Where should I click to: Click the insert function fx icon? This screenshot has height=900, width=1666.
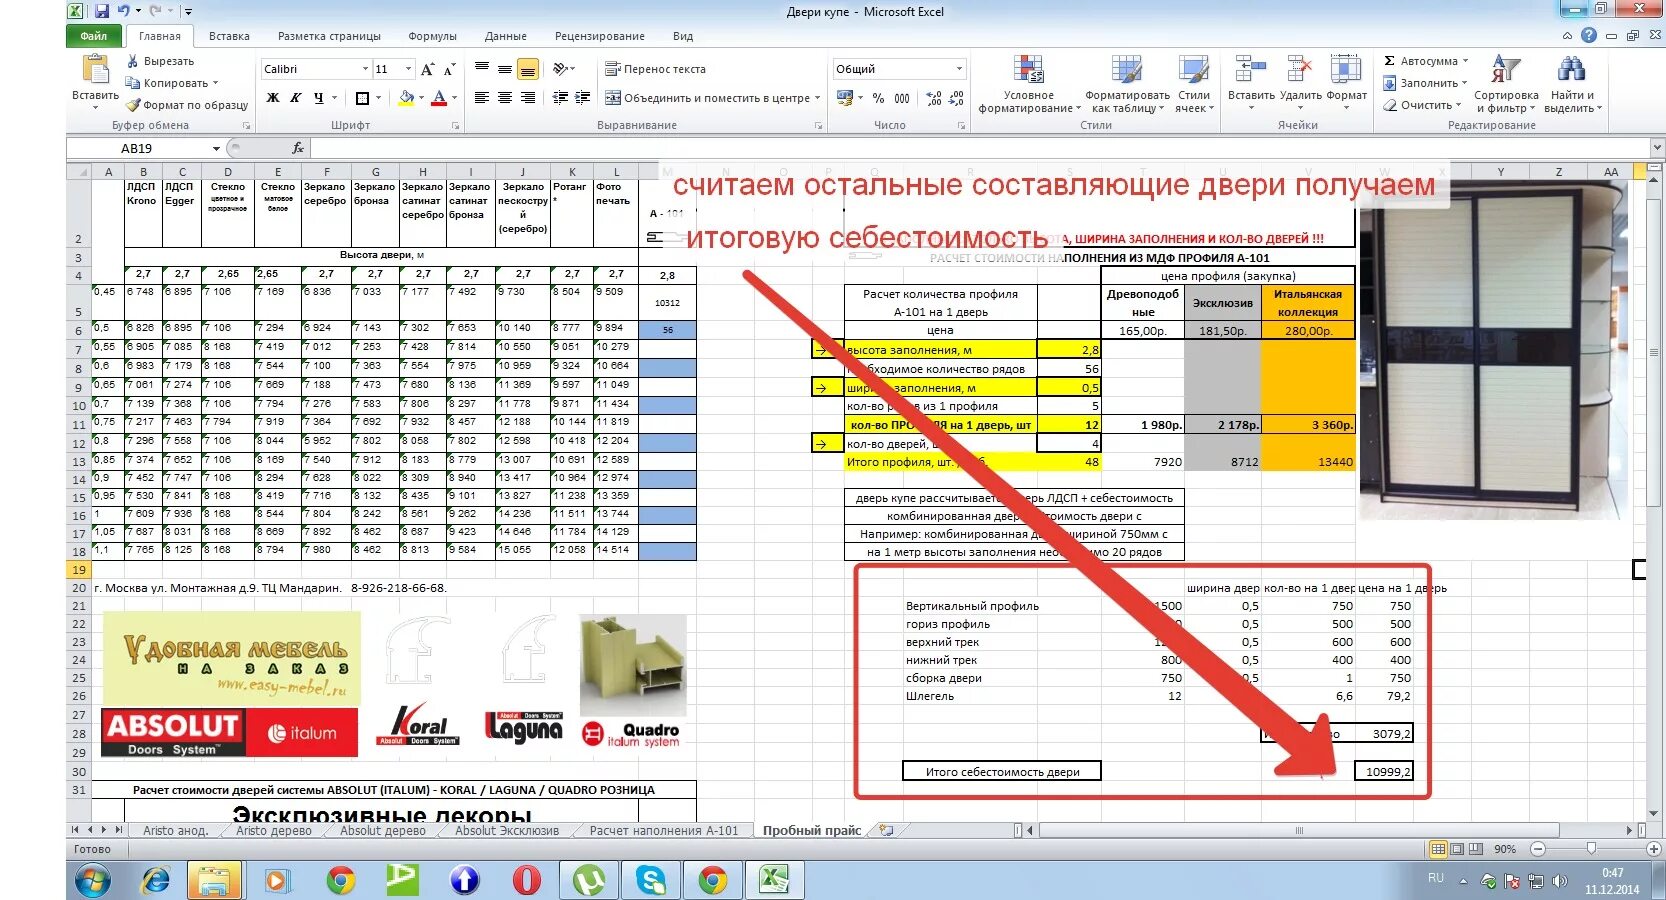pos(298,148)
